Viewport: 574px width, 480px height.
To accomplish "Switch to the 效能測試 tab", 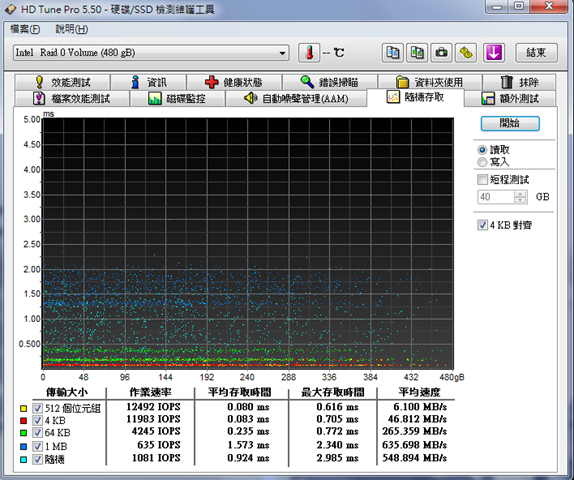I will [63, 82].
